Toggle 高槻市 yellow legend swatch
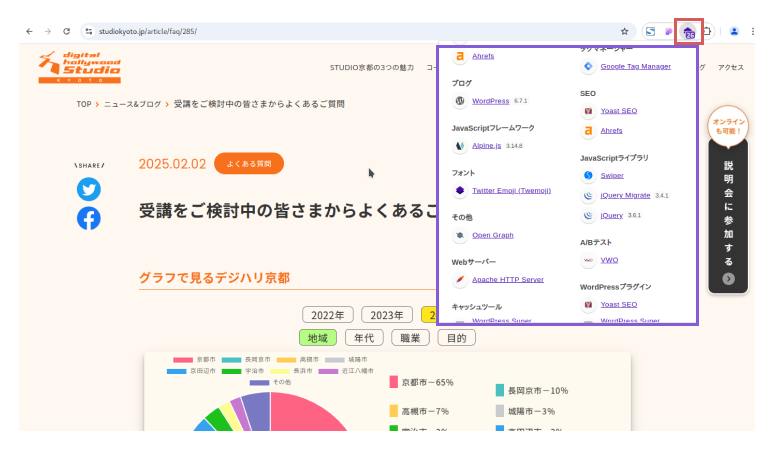 tap(286, 360)
